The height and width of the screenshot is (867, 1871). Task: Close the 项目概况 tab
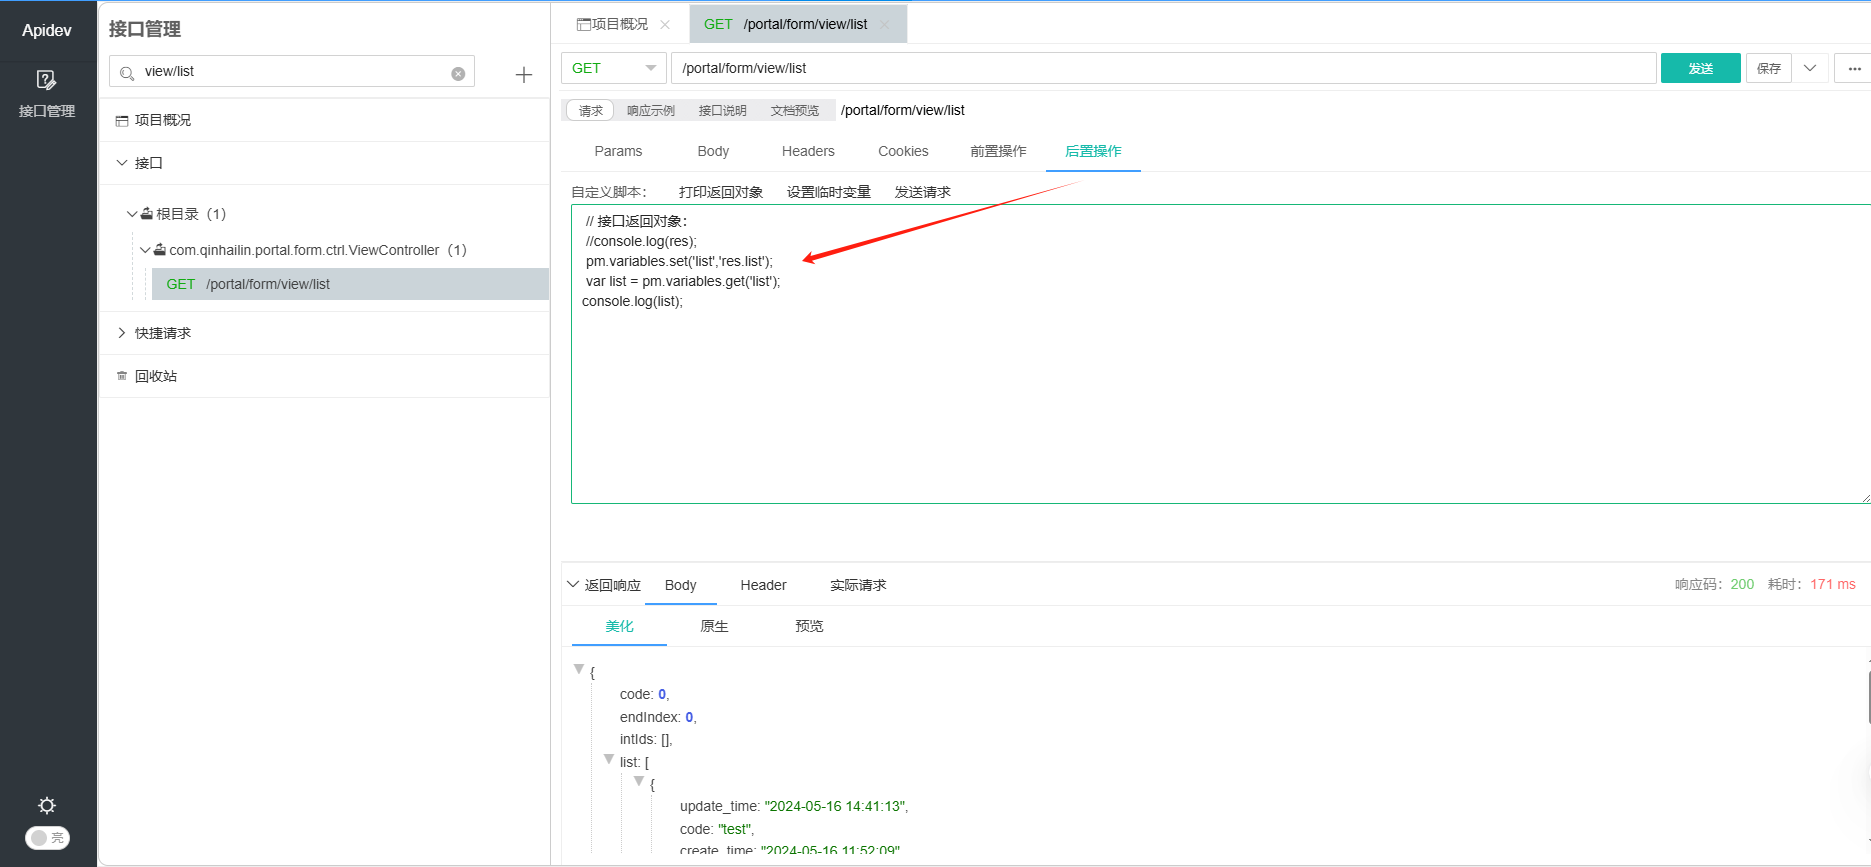click(665, 25)
